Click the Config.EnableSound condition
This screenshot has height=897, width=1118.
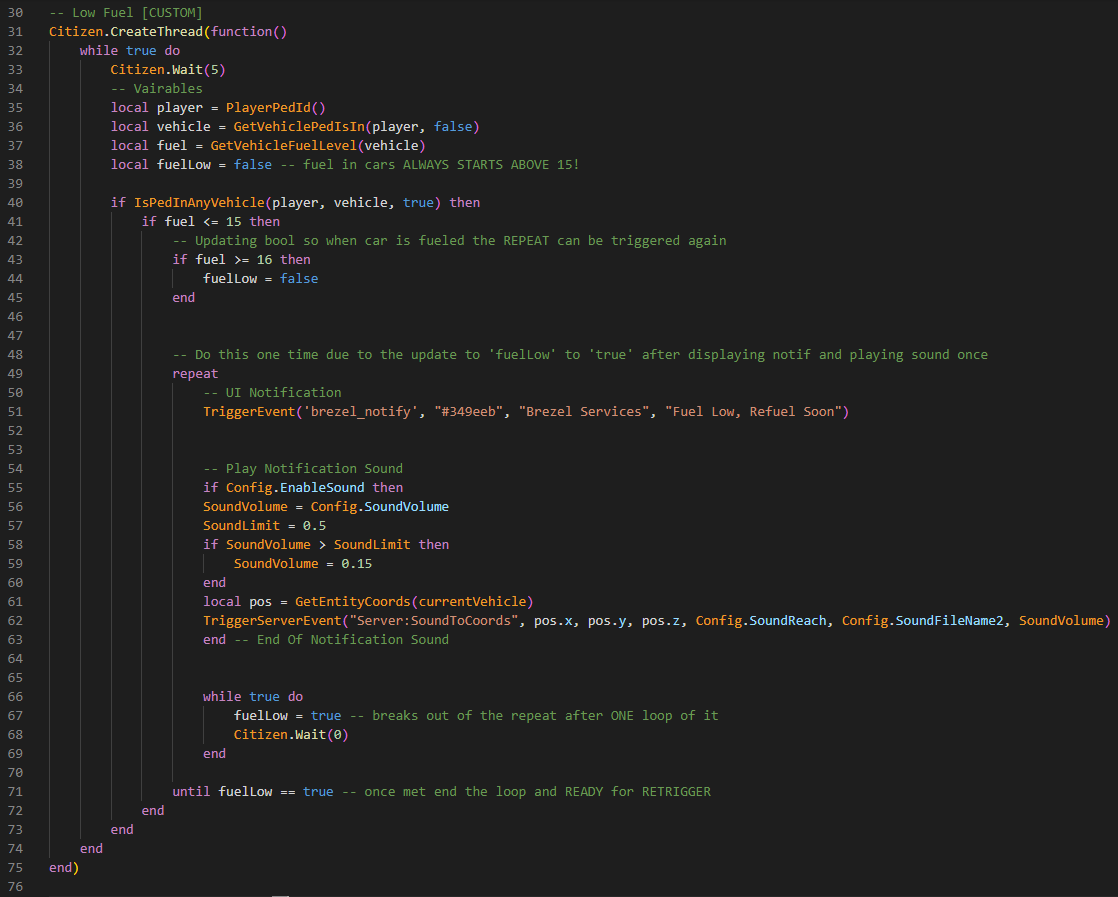[295, 488]
